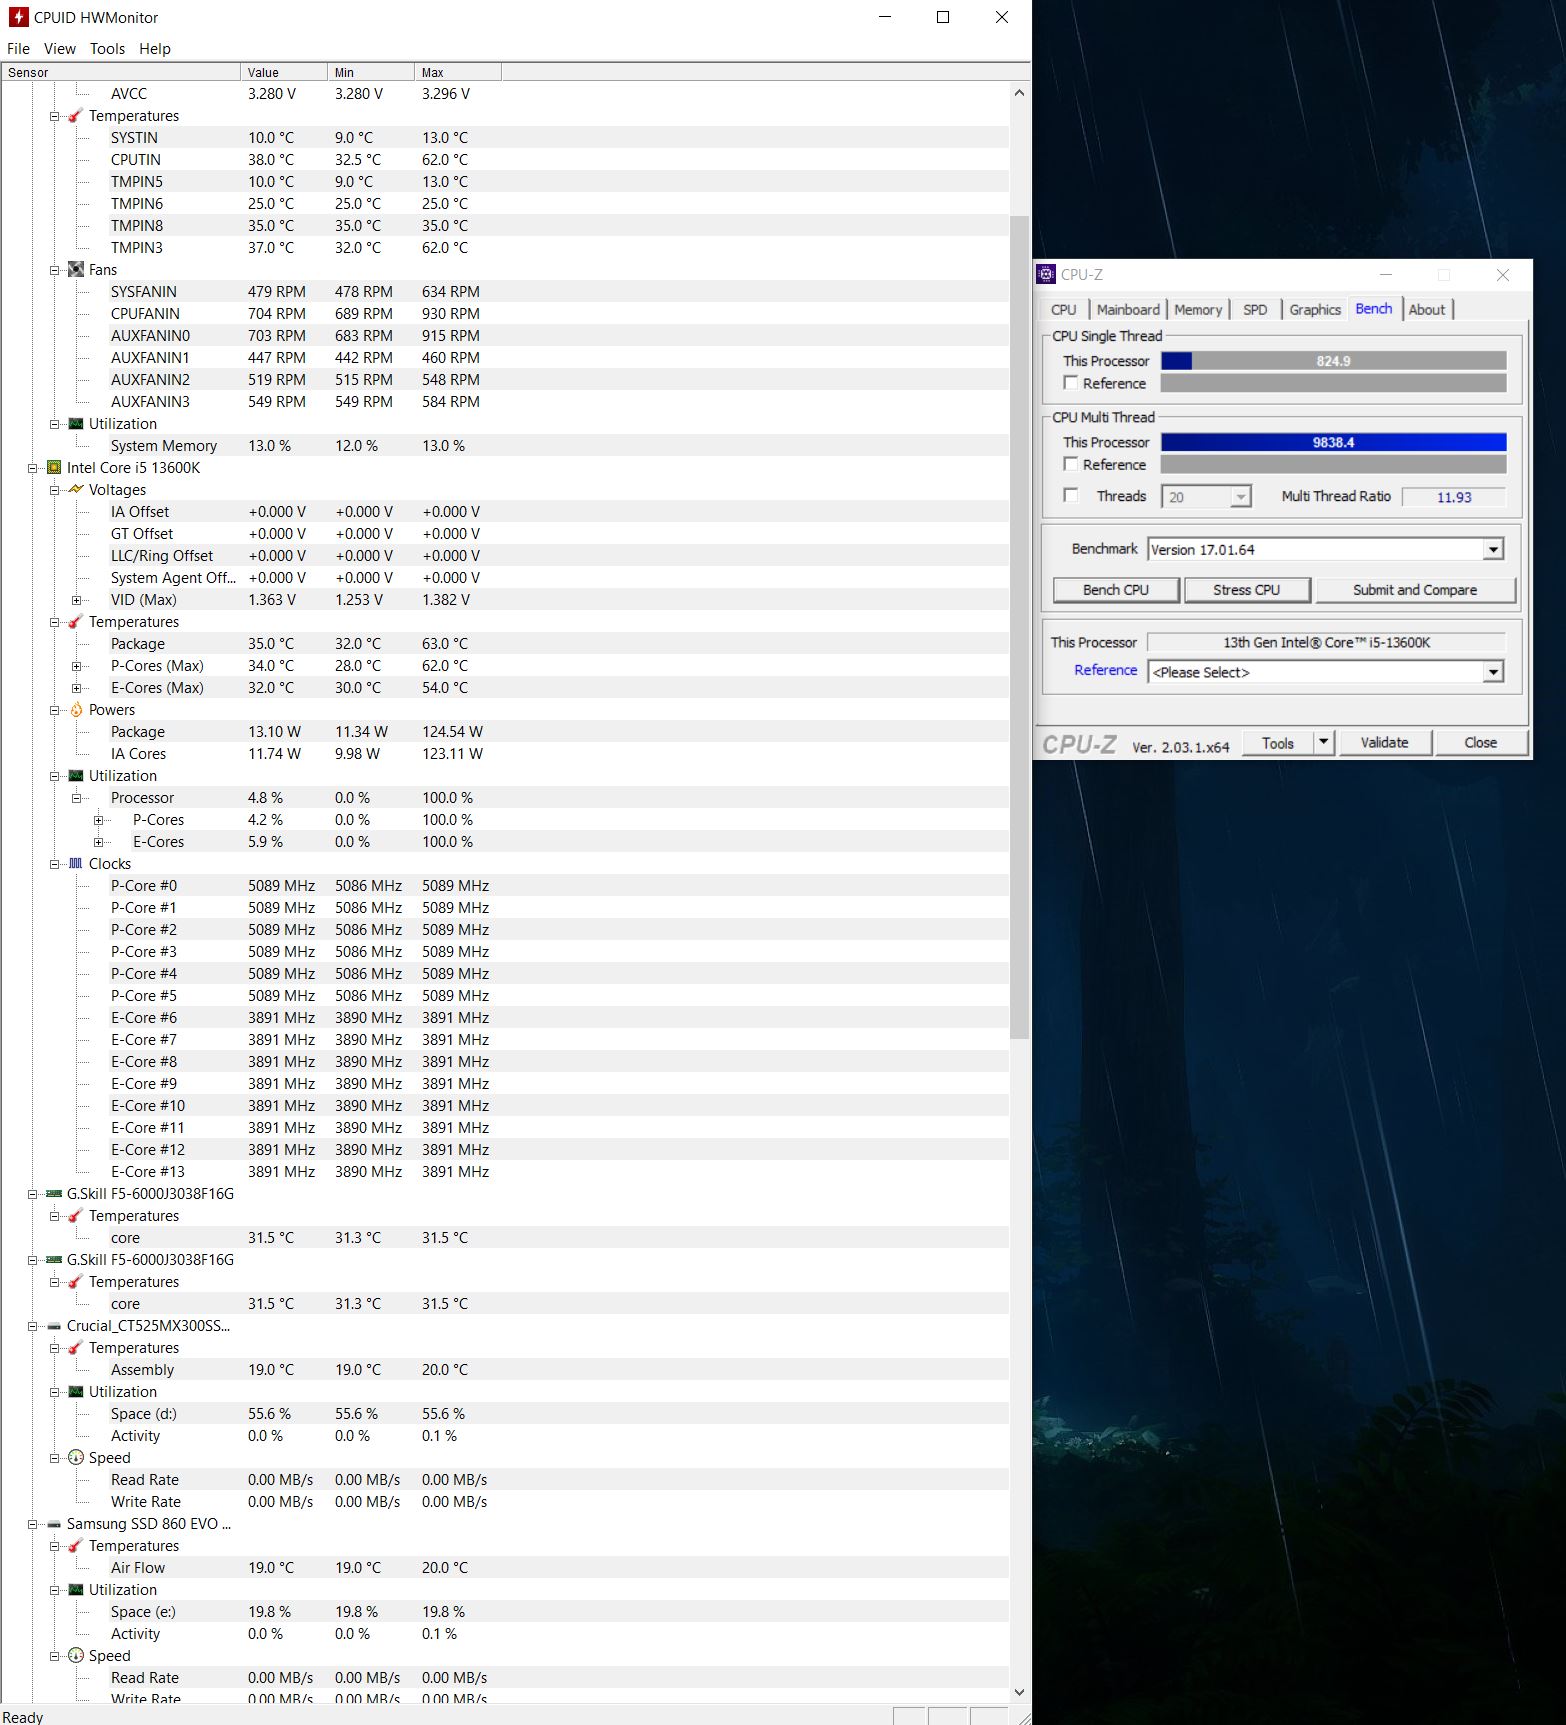Click the thermometer icon under second G.Skill module
The height and width of the screenshot is (1725, 1566).
click(76, 1282)
